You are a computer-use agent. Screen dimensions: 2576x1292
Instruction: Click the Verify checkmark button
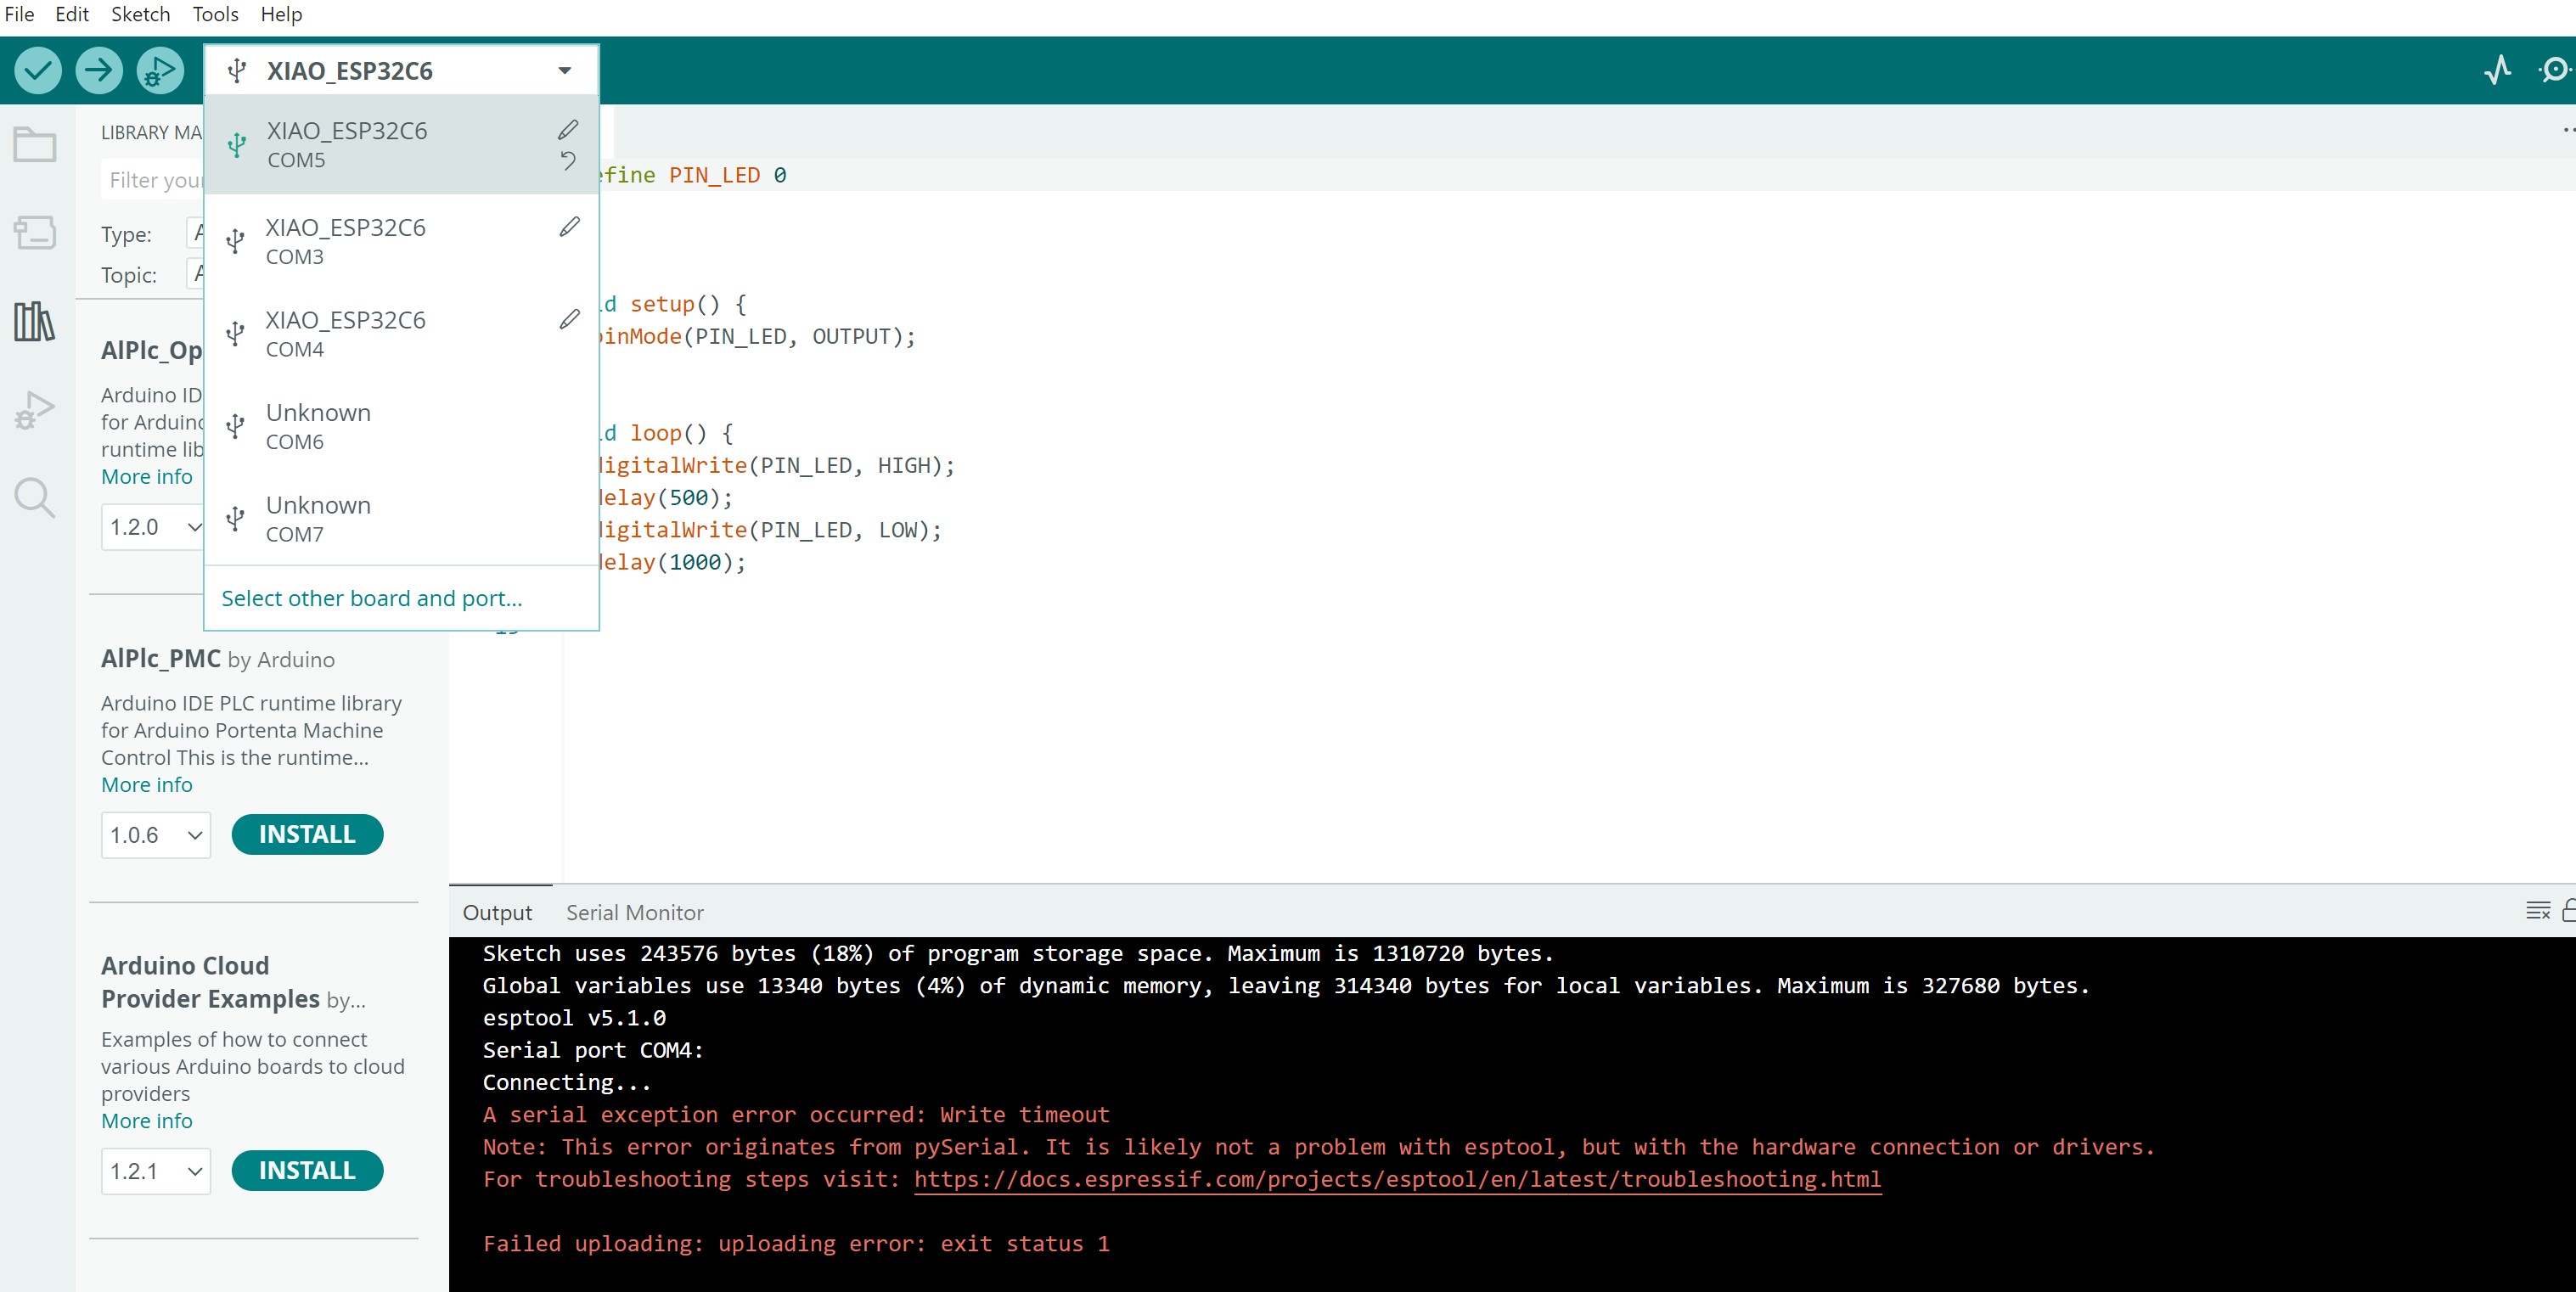[x=38, y=71]
